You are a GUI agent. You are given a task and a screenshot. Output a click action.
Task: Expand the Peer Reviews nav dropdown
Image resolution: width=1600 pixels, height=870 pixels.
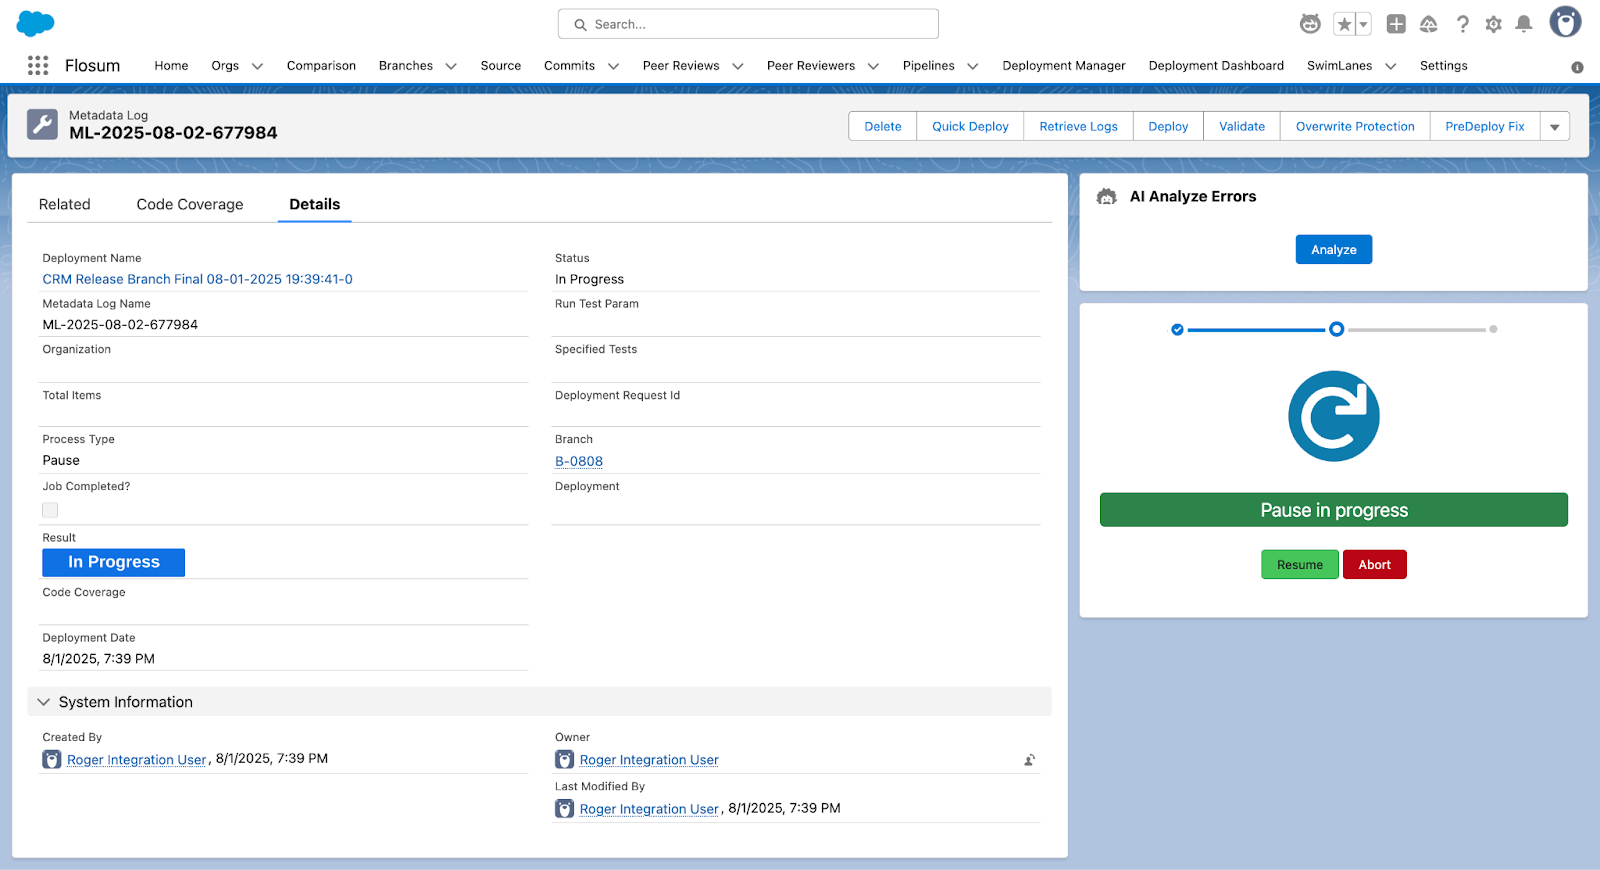[738, 66]
